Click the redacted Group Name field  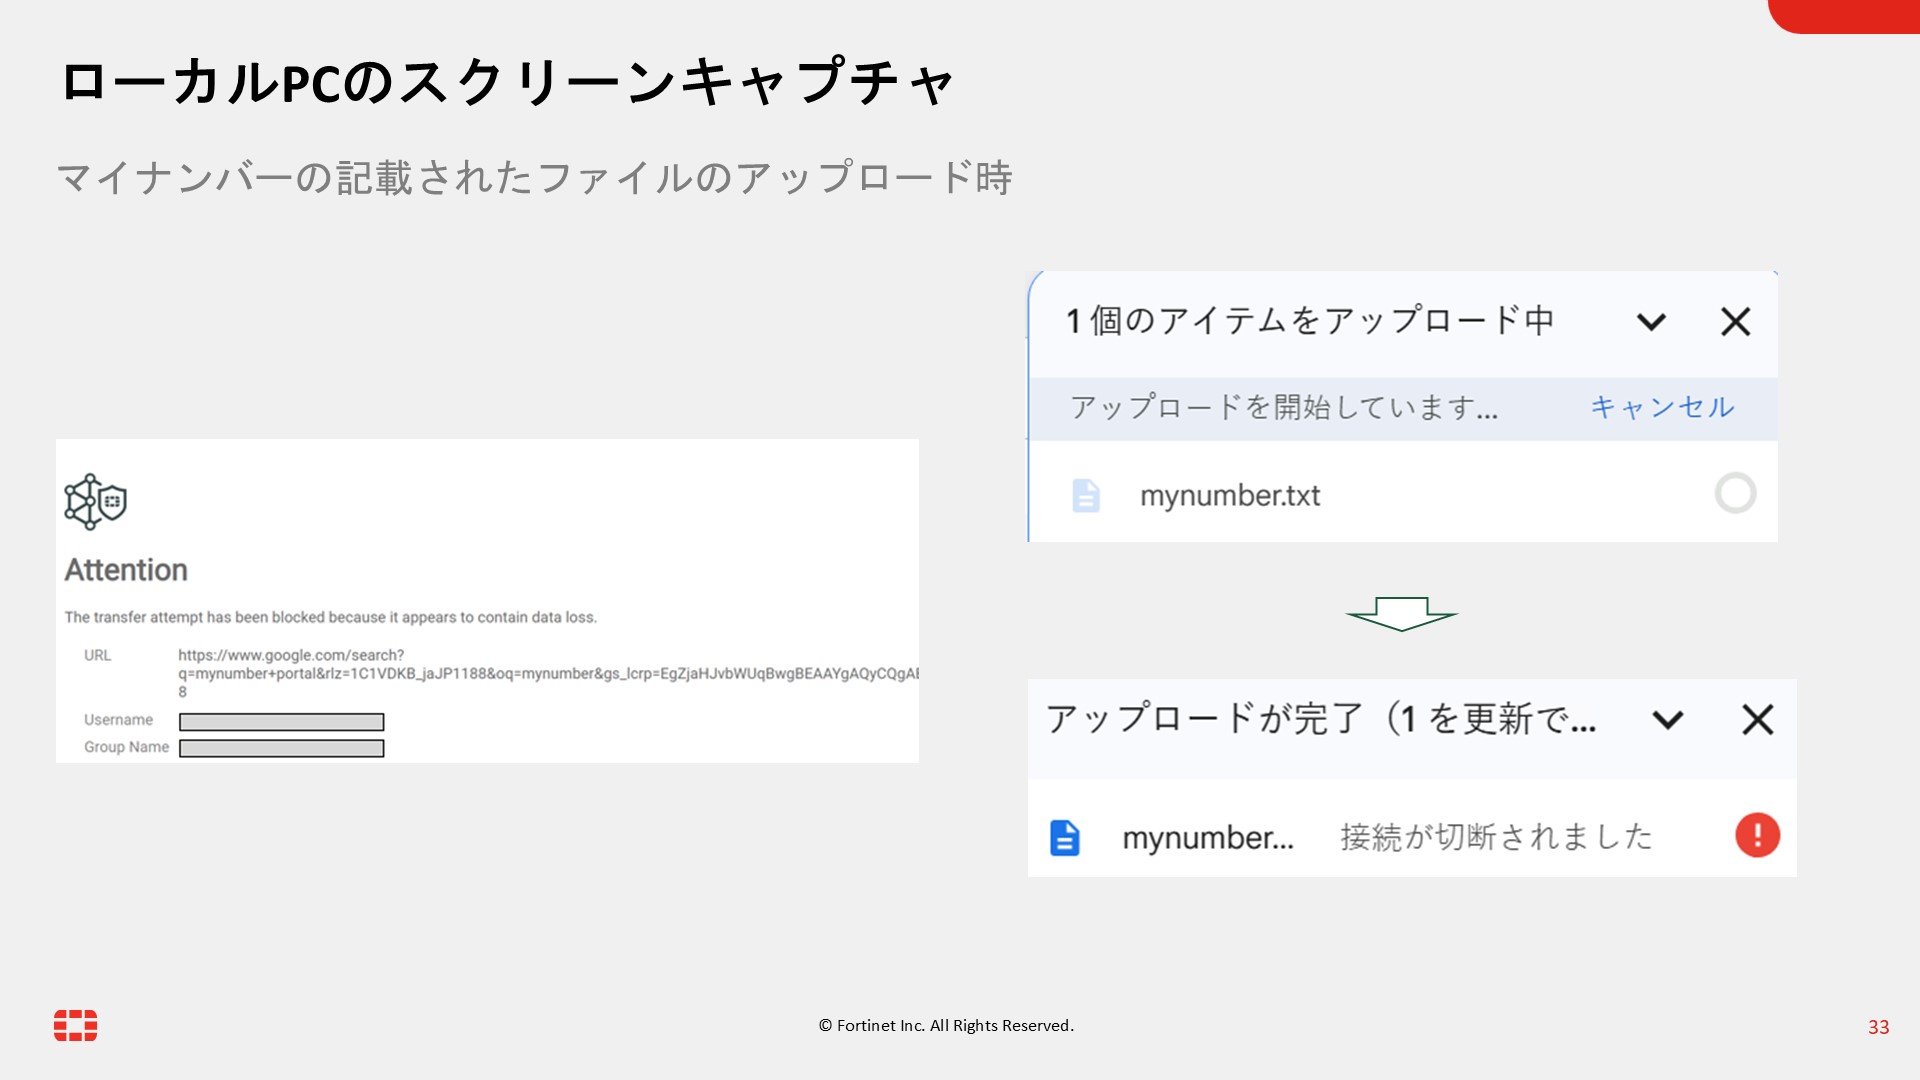coord(281,748)
